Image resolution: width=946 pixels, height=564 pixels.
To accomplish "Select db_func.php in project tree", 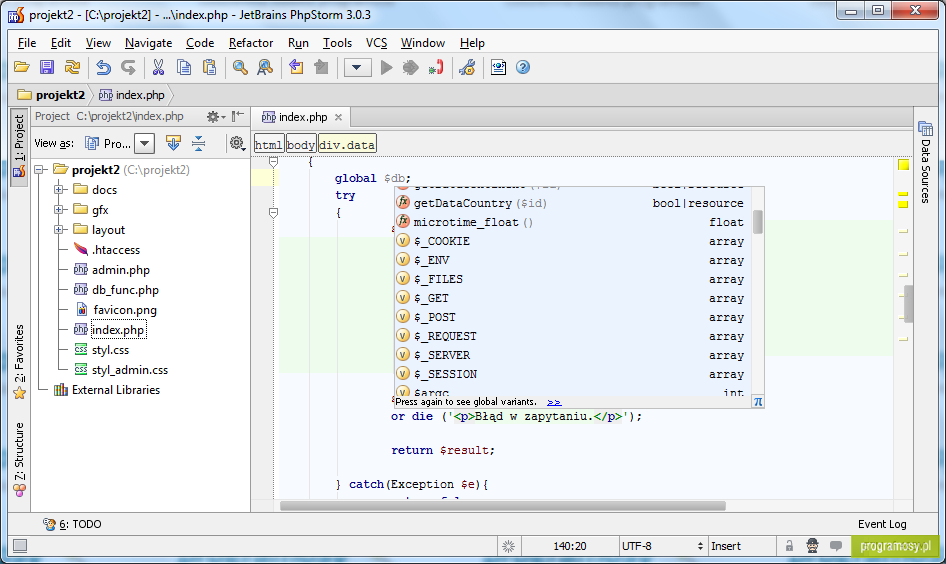I will 125,290.
